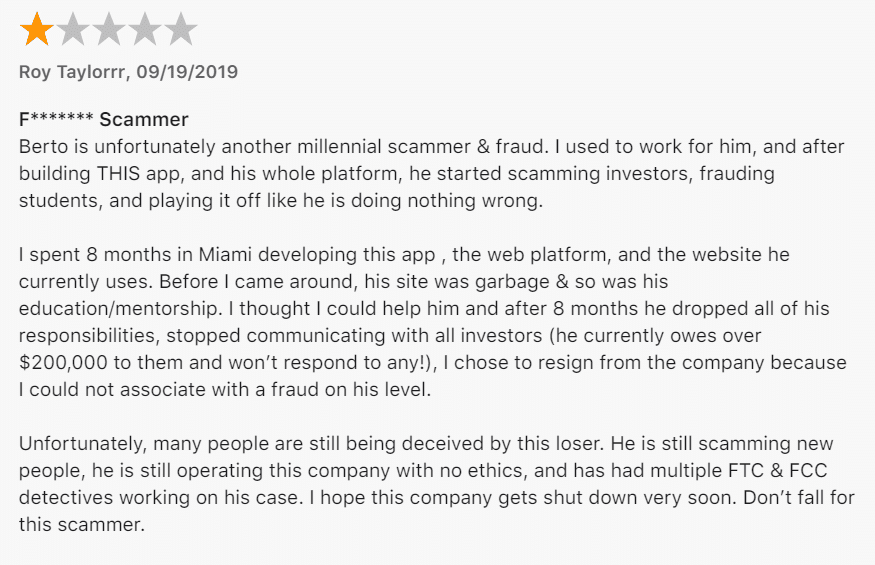Screen dimensions: 875x565
Task: Click the reviewer name Roy Taylorrr
Action: click(x=71, y=73)
